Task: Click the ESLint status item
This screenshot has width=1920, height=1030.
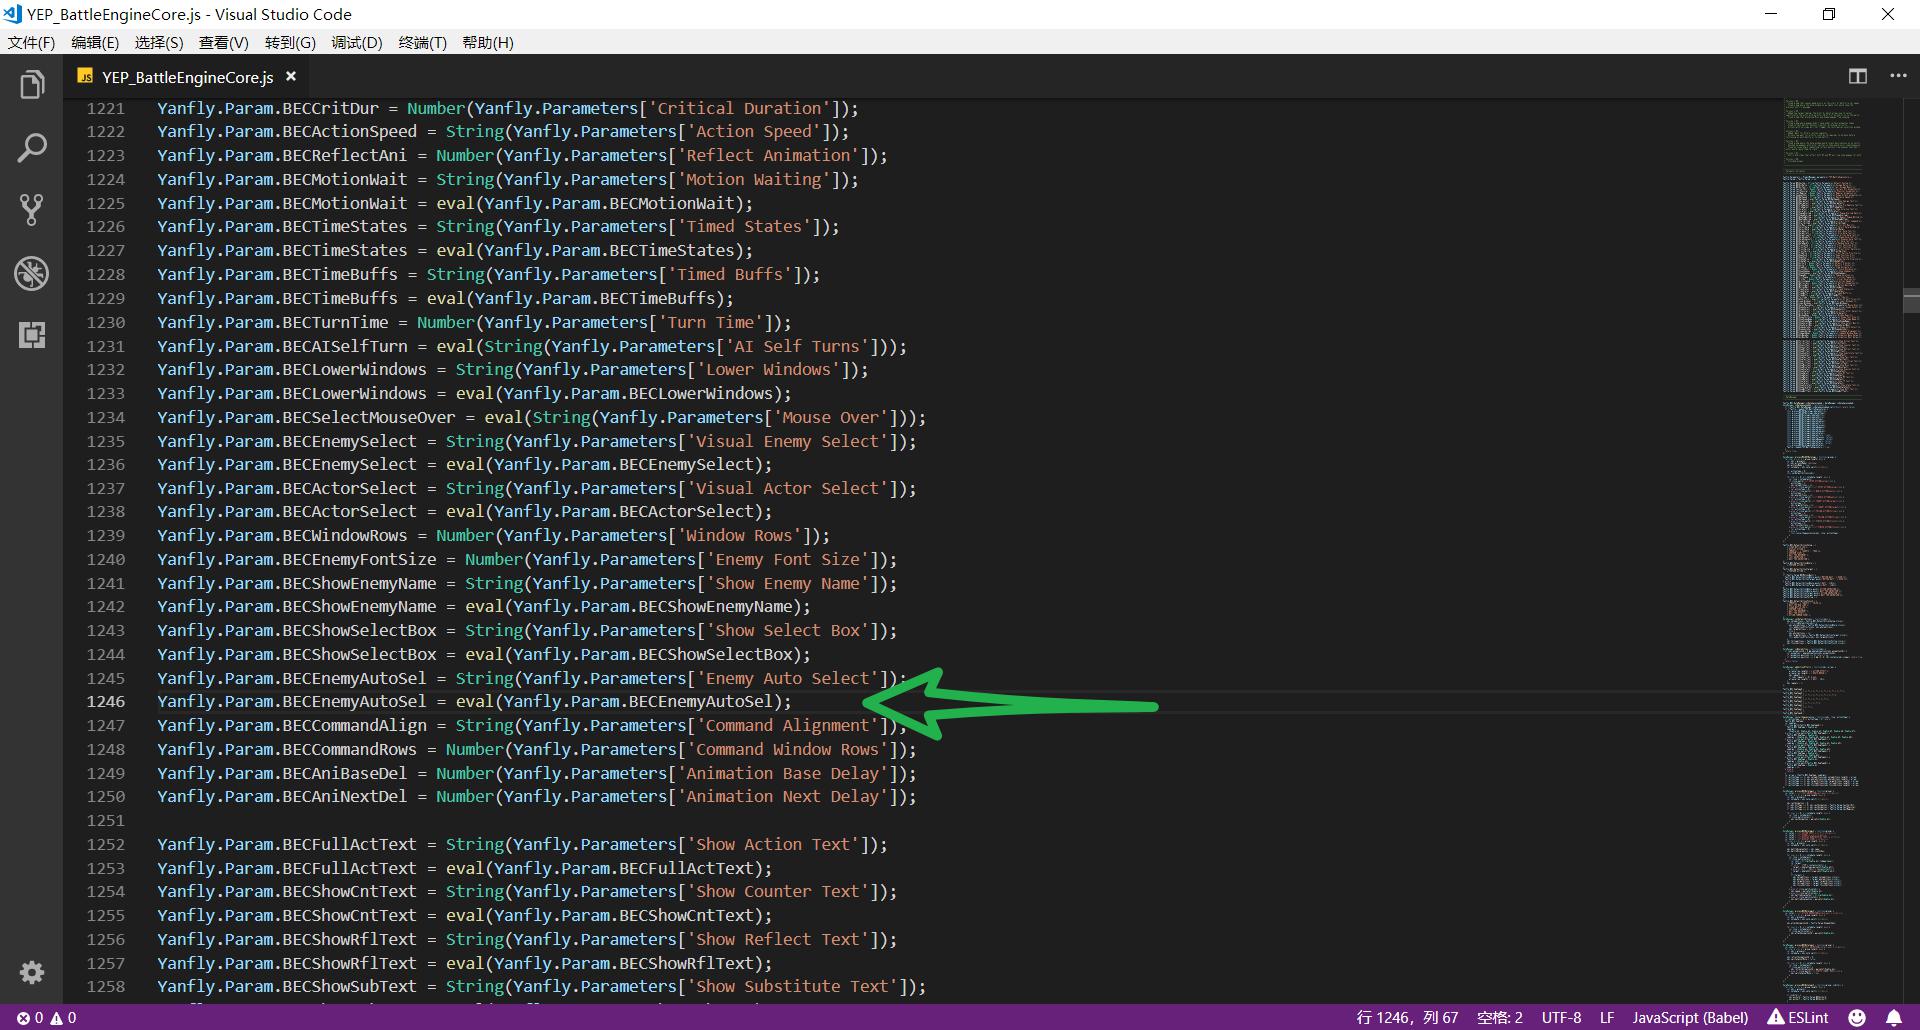Action: (1798, 1018)
